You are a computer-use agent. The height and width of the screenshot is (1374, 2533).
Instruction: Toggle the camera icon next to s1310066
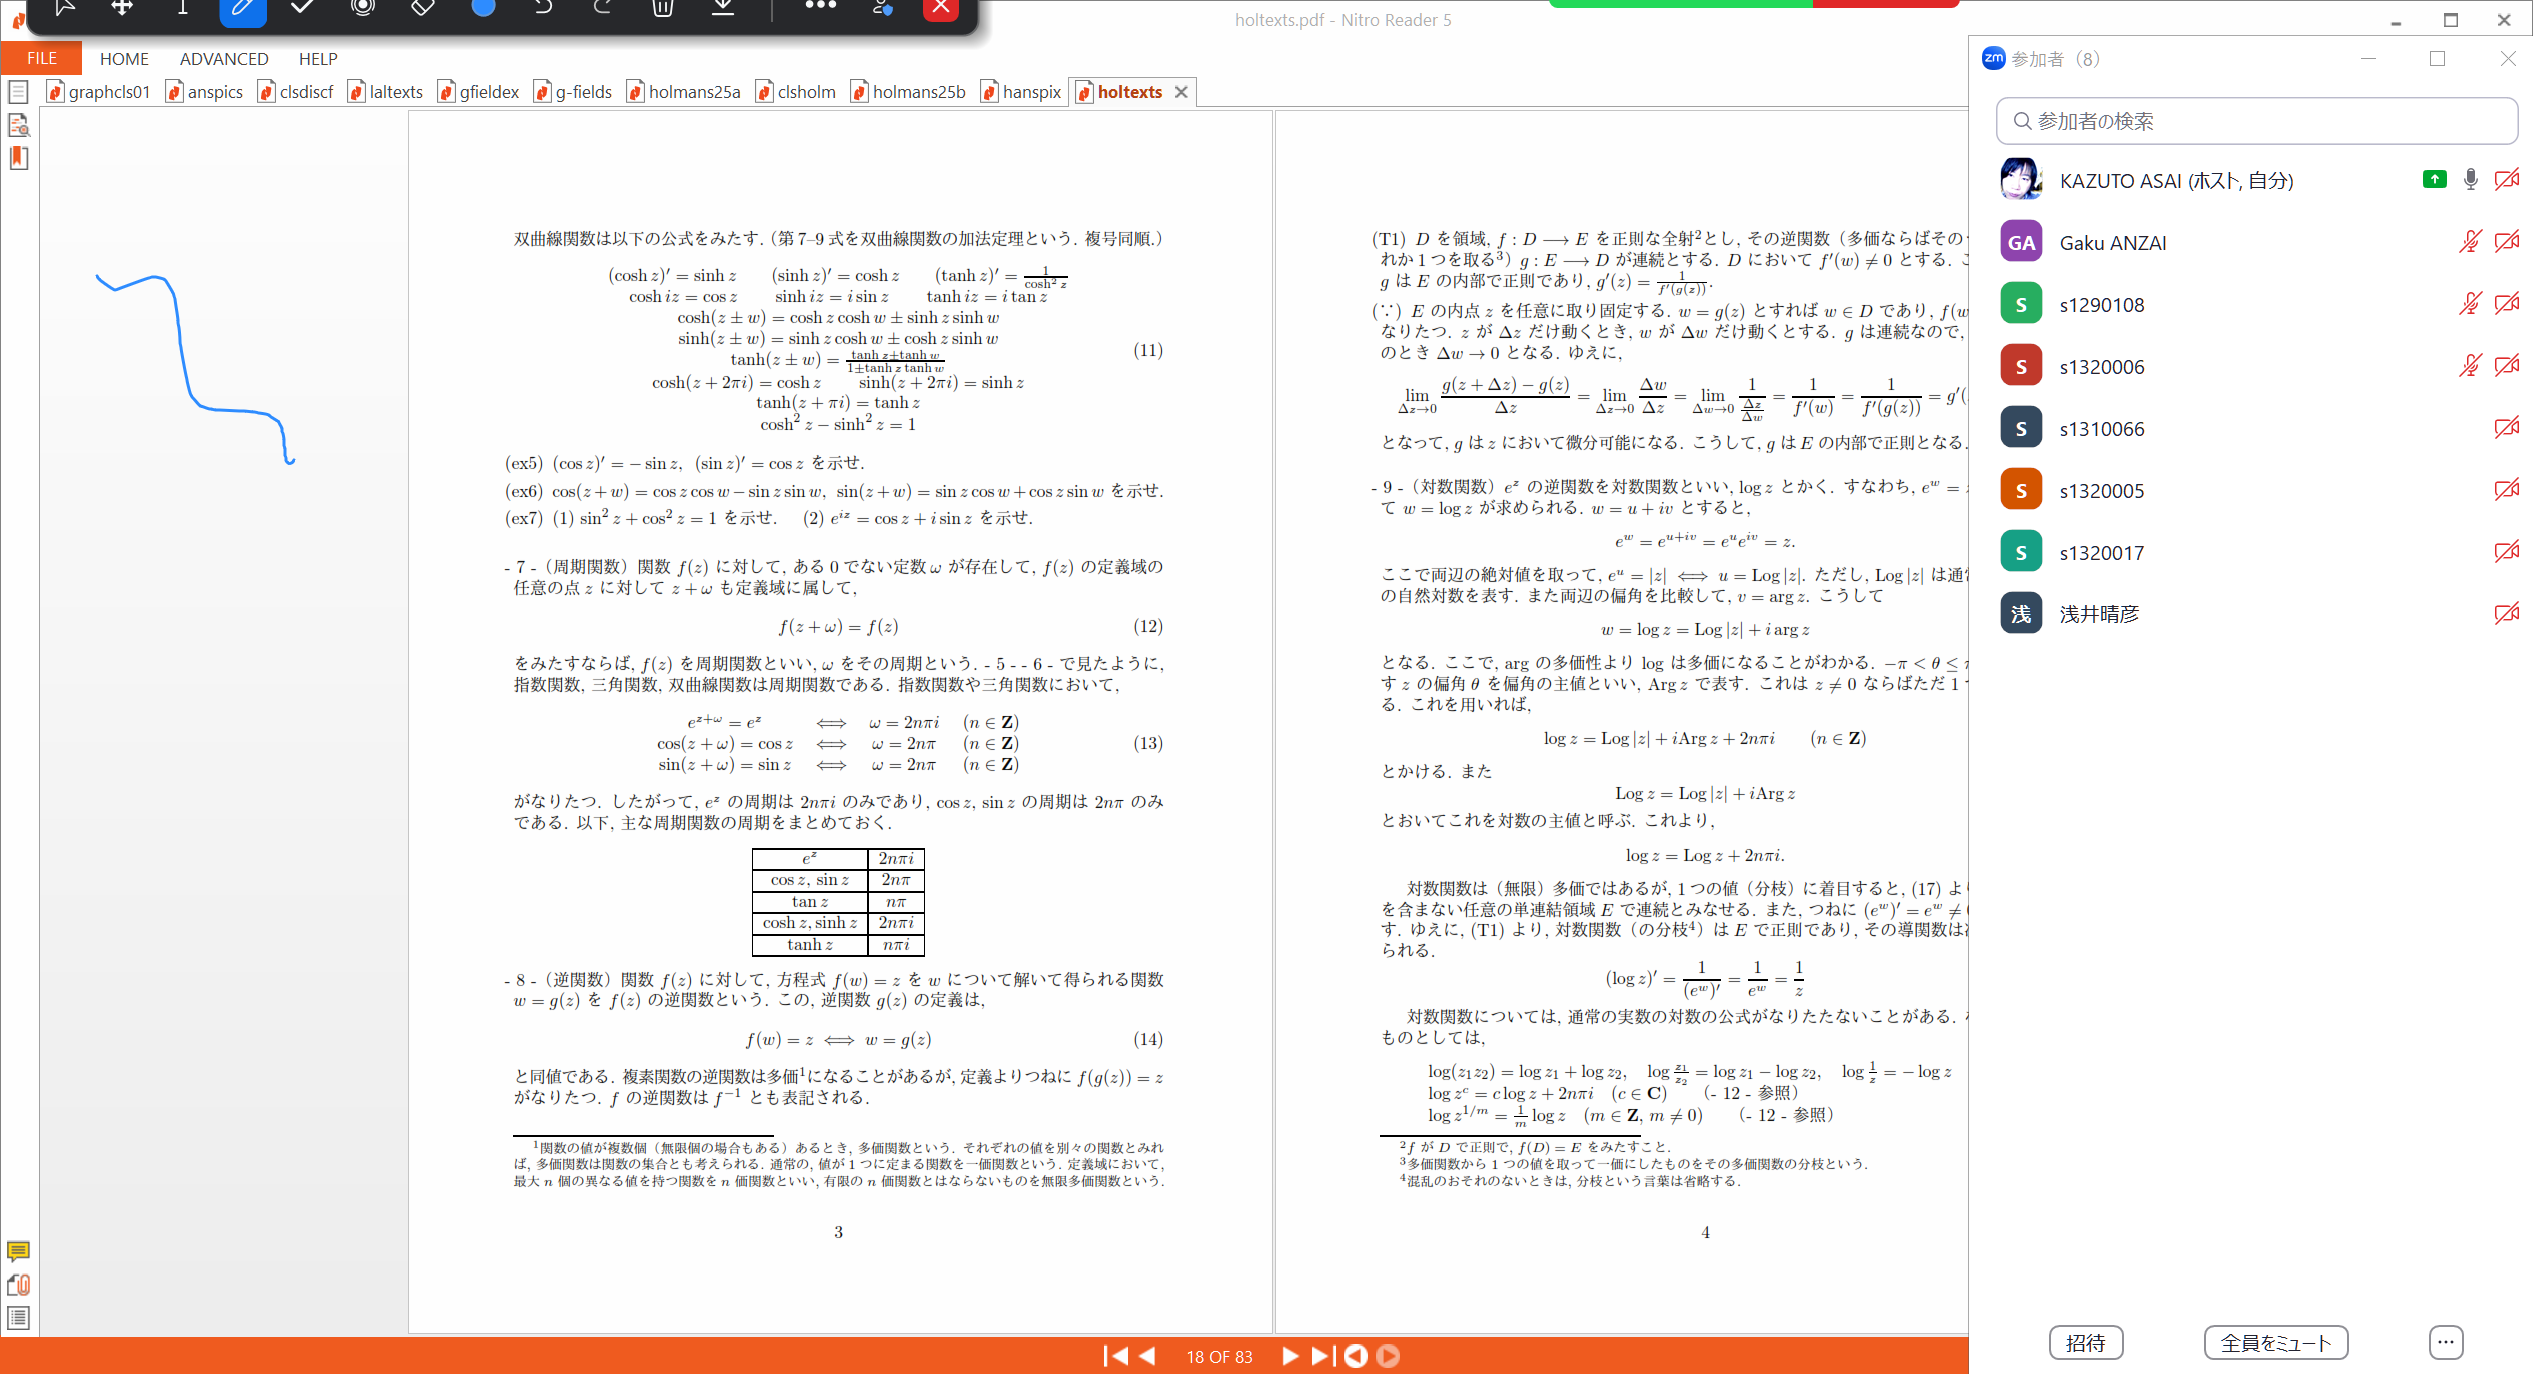pos(2506,428)
